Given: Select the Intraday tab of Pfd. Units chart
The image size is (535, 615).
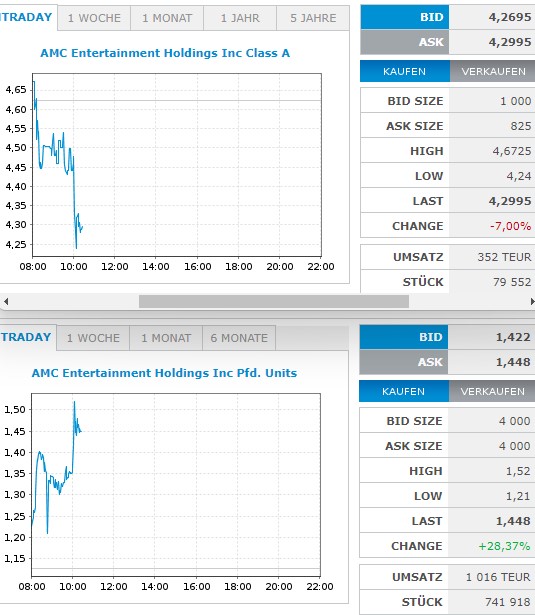Looking at the screenshot, I should (x=26, y=337).
